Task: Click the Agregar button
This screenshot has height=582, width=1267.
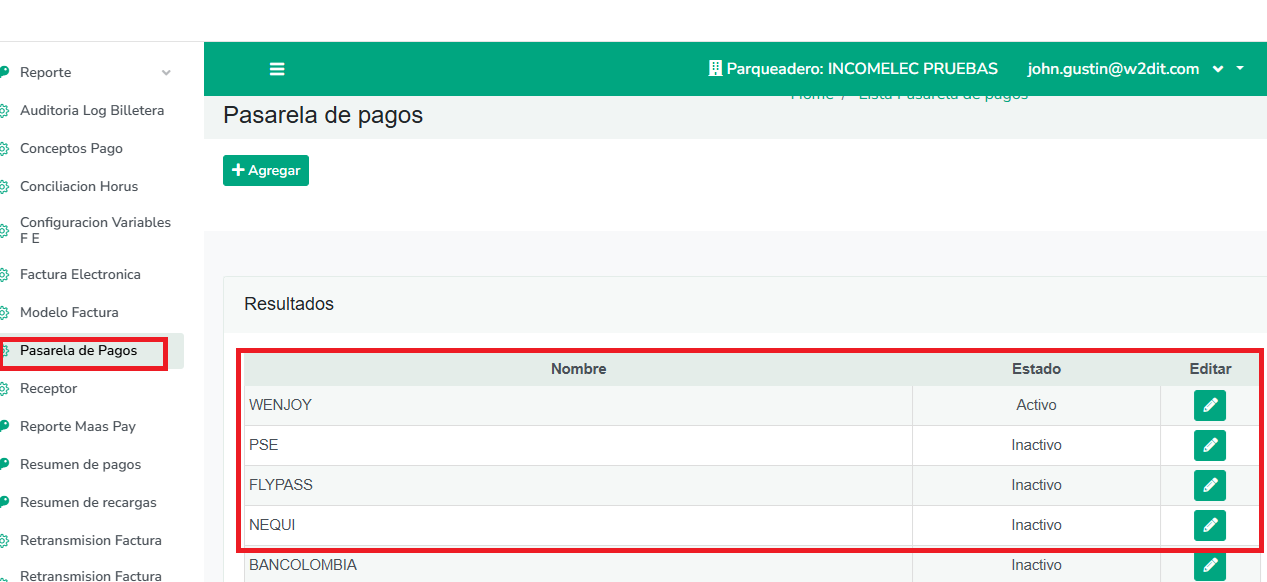Action: (x=266, y=170)
